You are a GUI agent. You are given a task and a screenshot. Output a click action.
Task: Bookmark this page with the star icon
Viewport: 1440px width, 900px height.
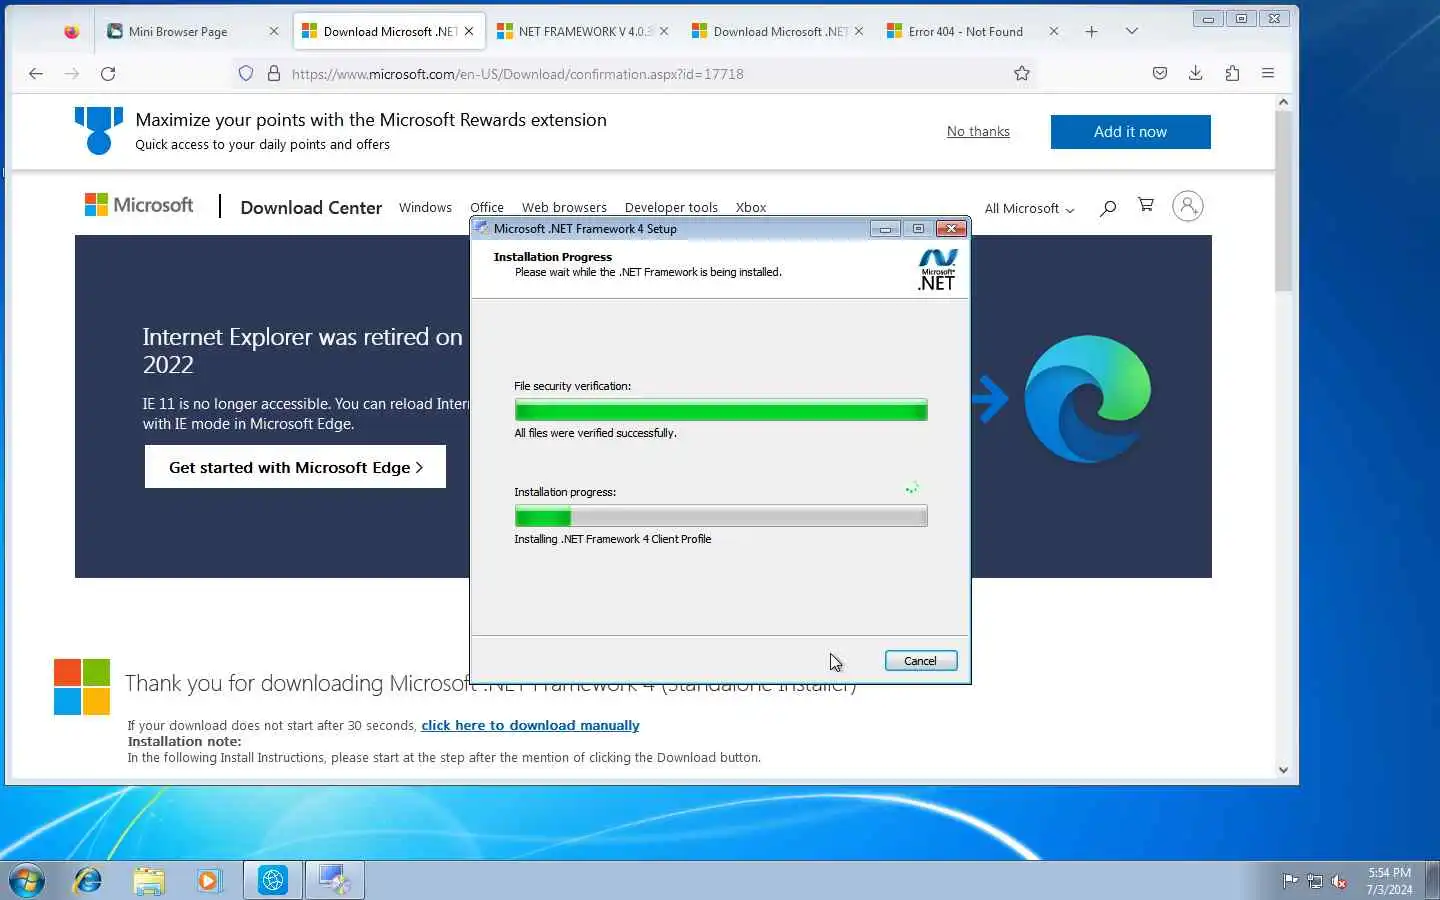tap(1022, 73)
